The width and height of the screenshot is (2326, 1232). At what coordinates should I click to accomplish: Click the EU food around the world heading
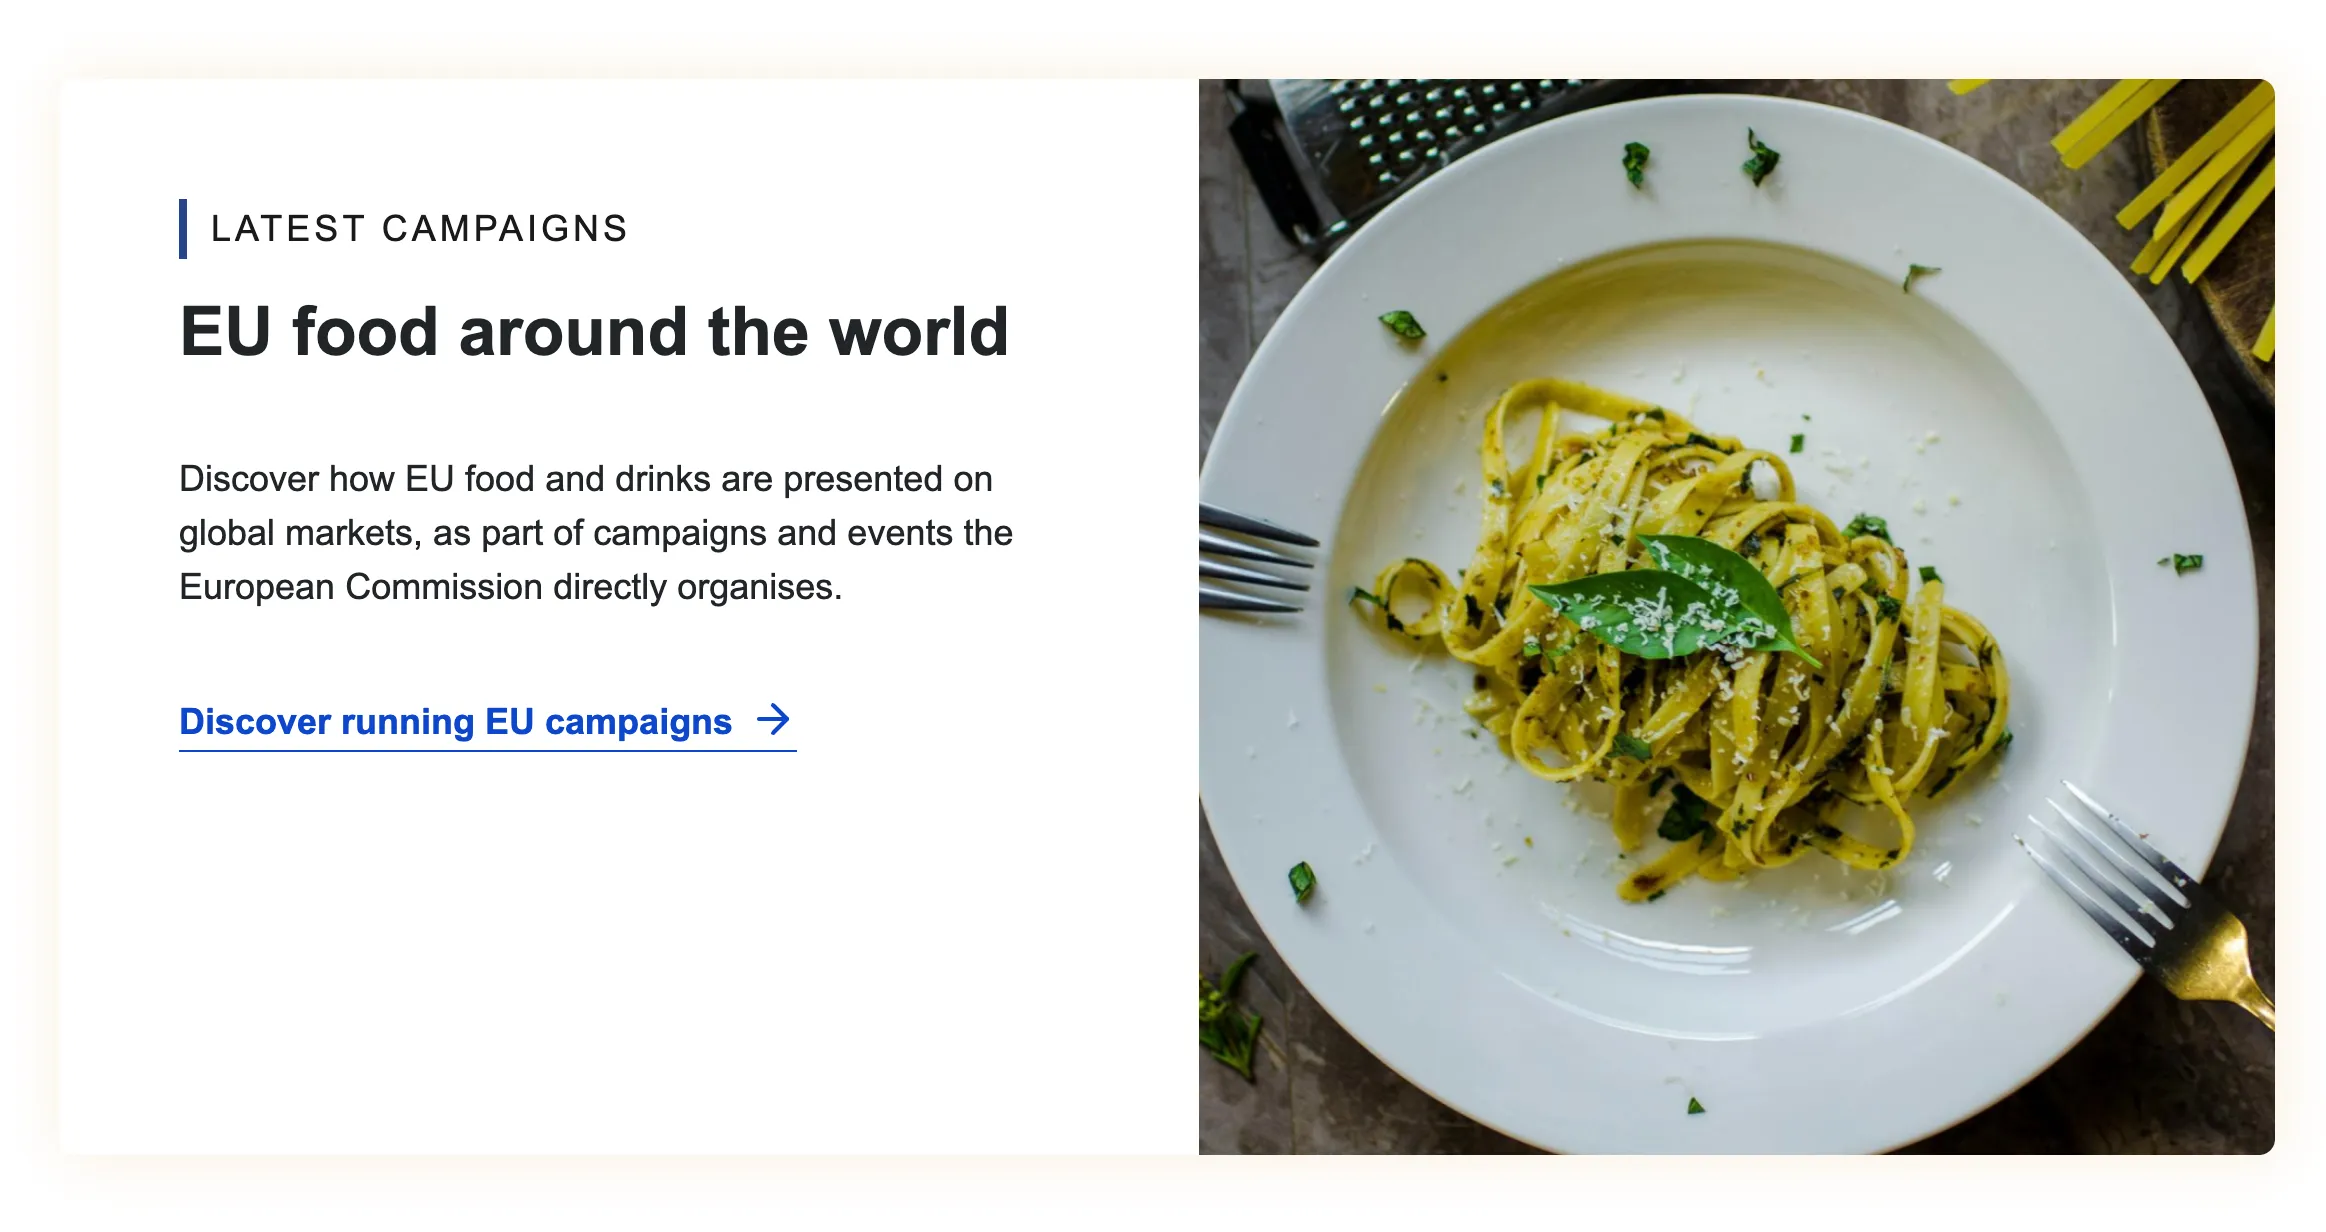pyautogui.click(x=594, y=332)
